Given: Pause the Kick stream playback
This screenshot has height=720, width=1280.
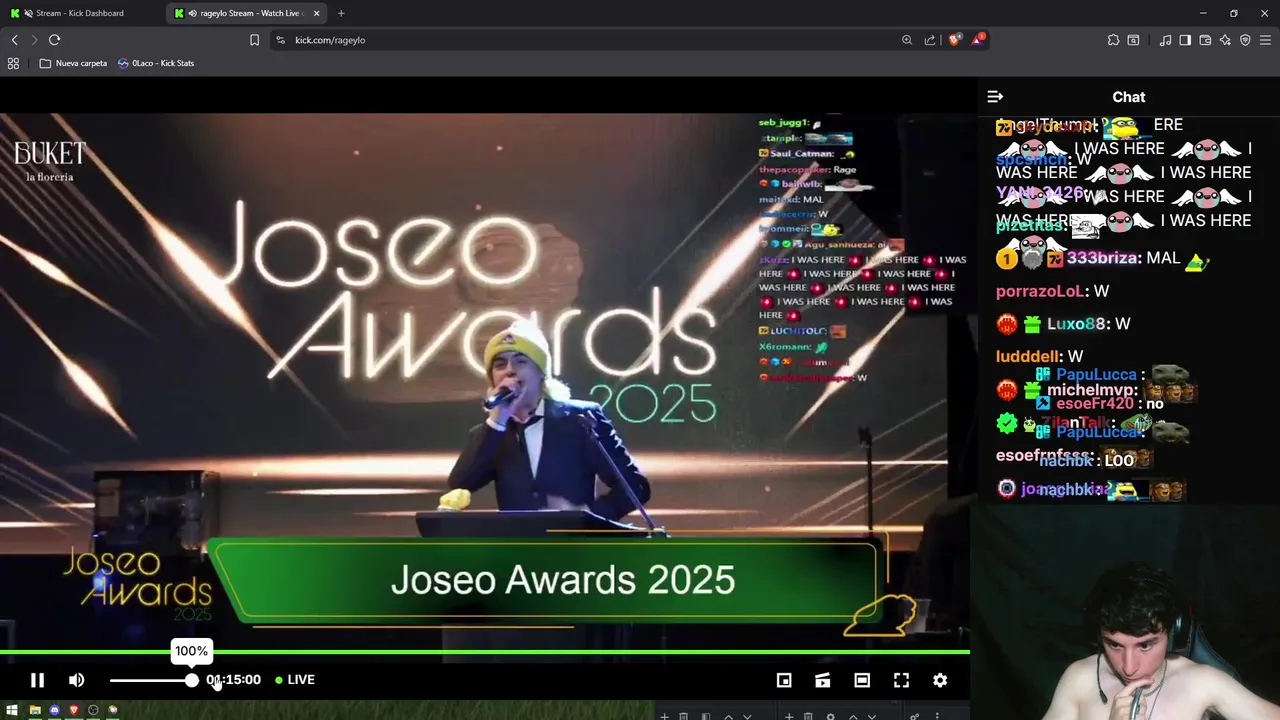Looking at the screenshot, I should [37, 680].
